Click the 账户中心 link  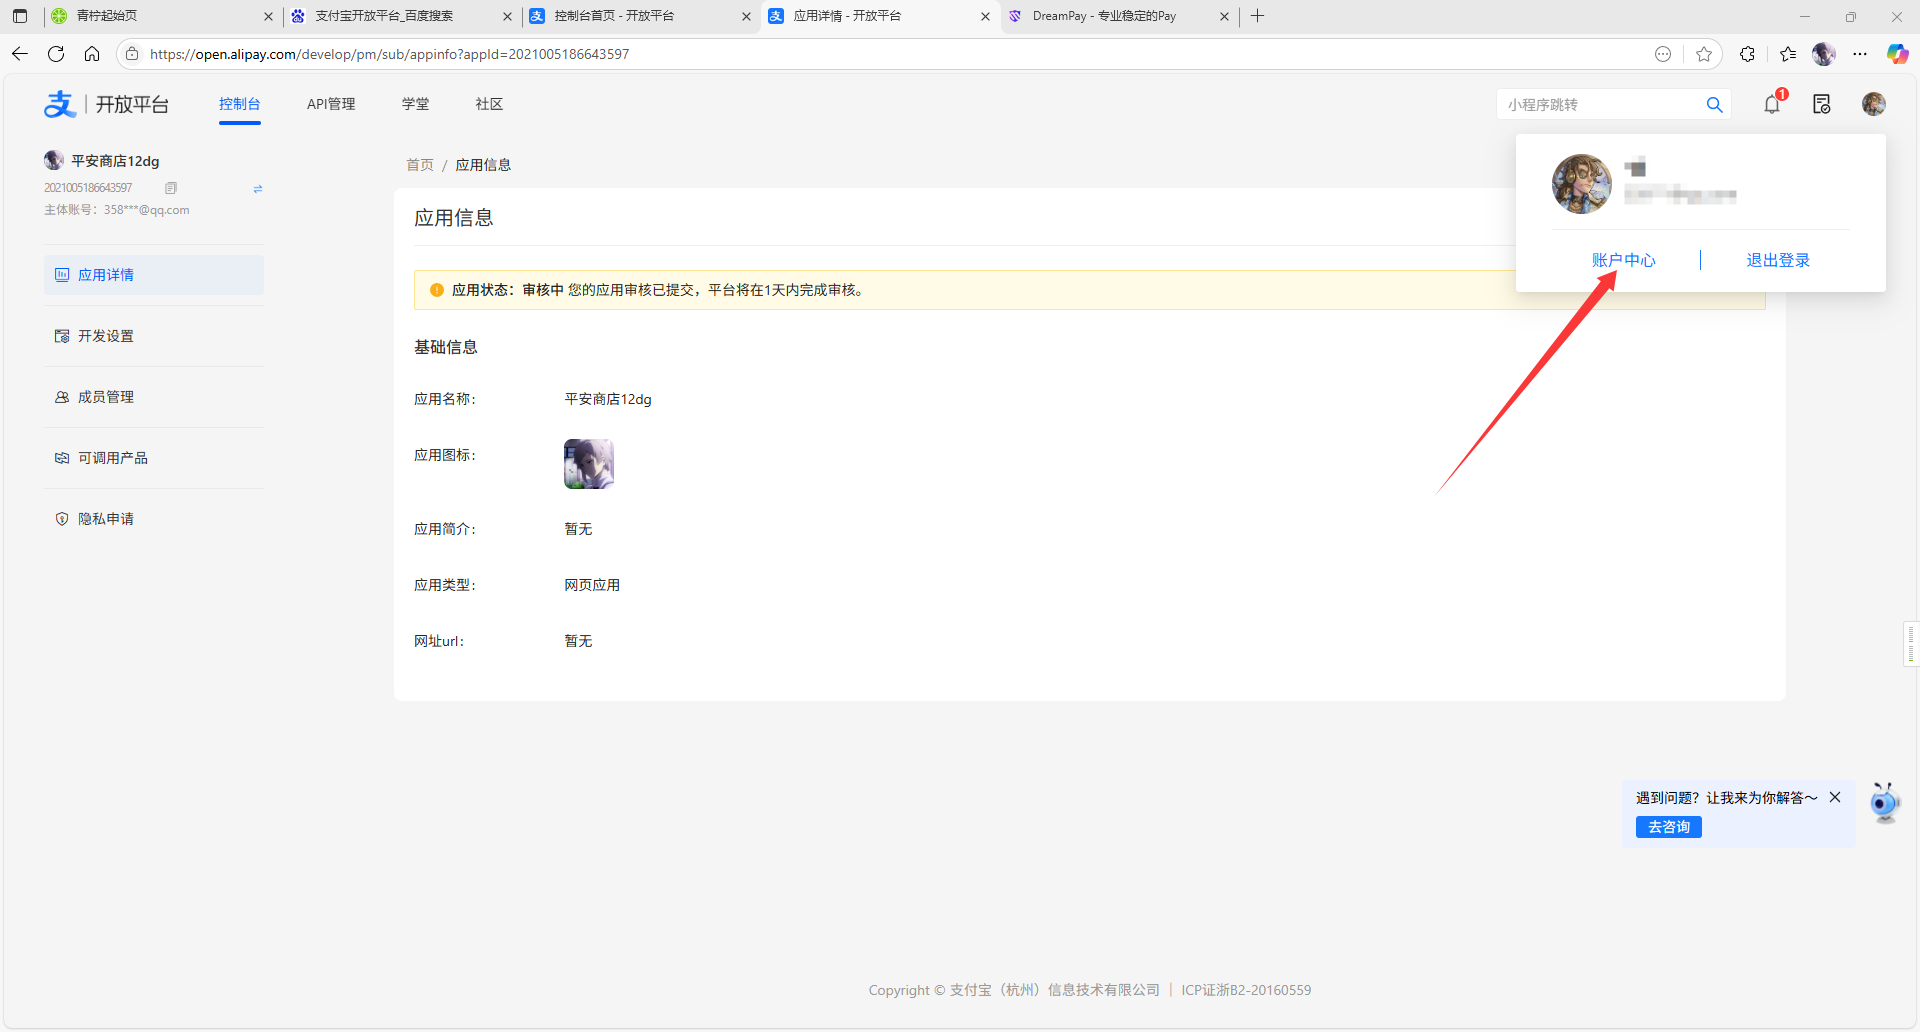click(1623, 260)
